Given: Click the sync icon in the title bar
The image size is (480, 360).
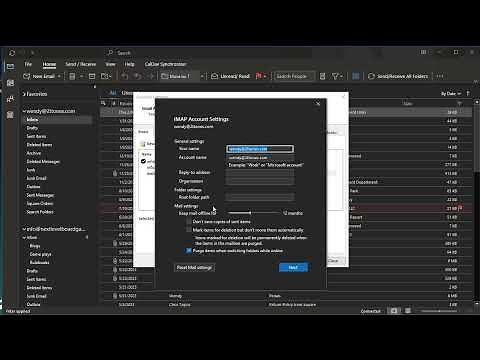Looking at the screenshot, I should tap(12, 53).
